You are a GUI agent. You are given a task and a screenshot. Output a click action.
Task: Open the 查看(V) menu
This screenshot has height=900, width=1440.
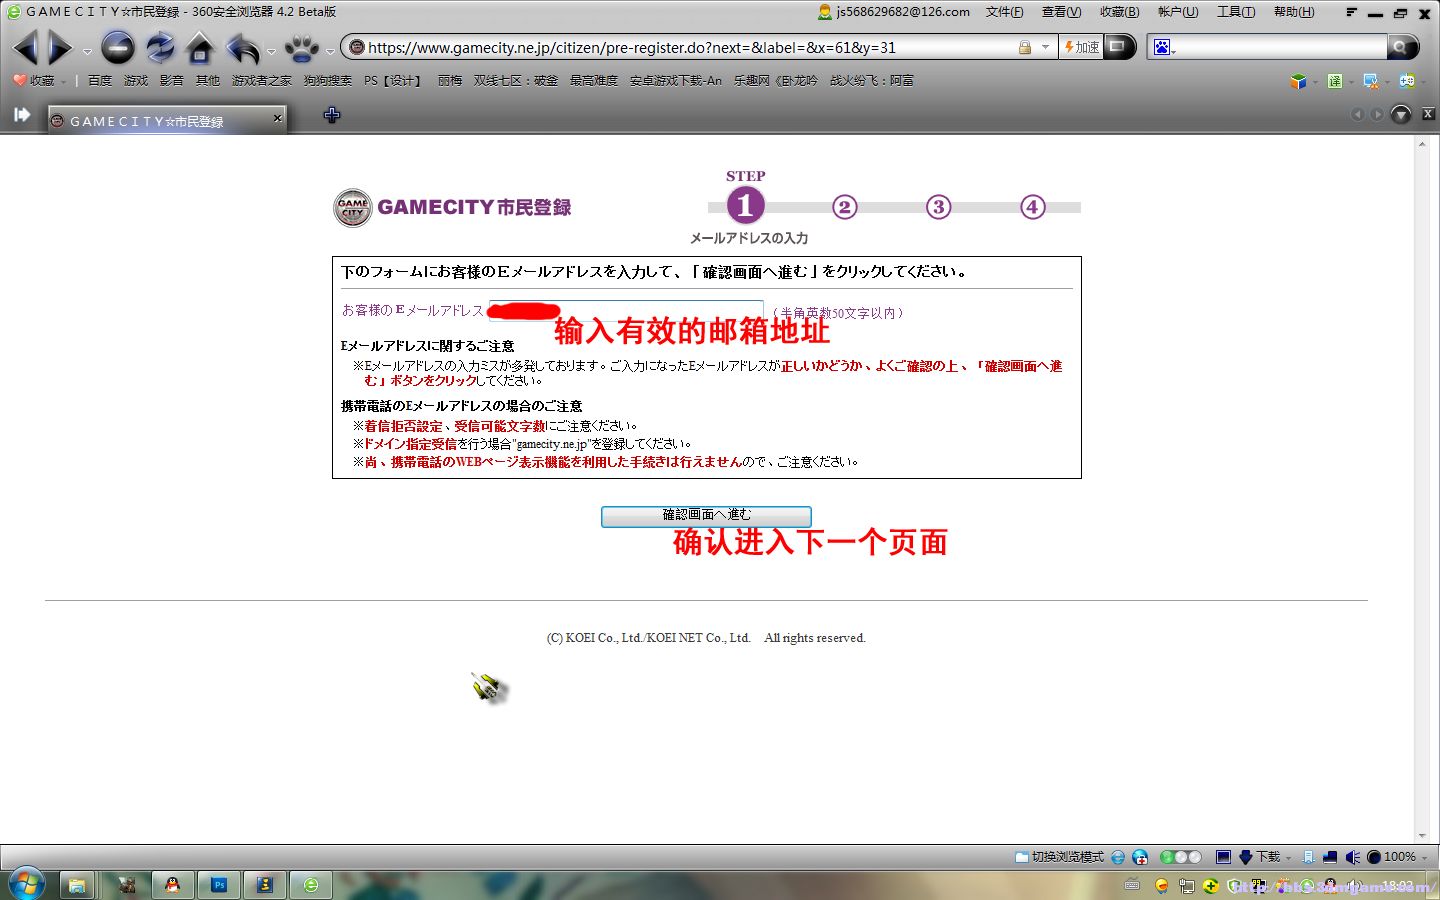pyautogui.click(x=1061, y=12)
